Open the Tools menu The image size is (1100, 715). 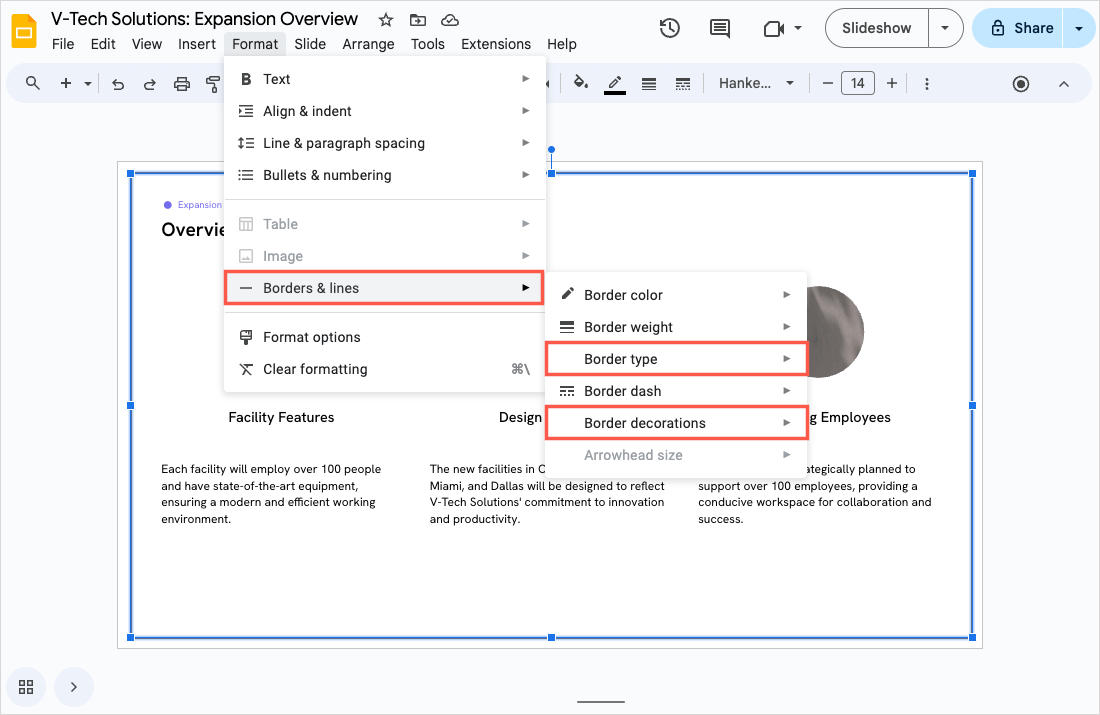pos(428,44)
